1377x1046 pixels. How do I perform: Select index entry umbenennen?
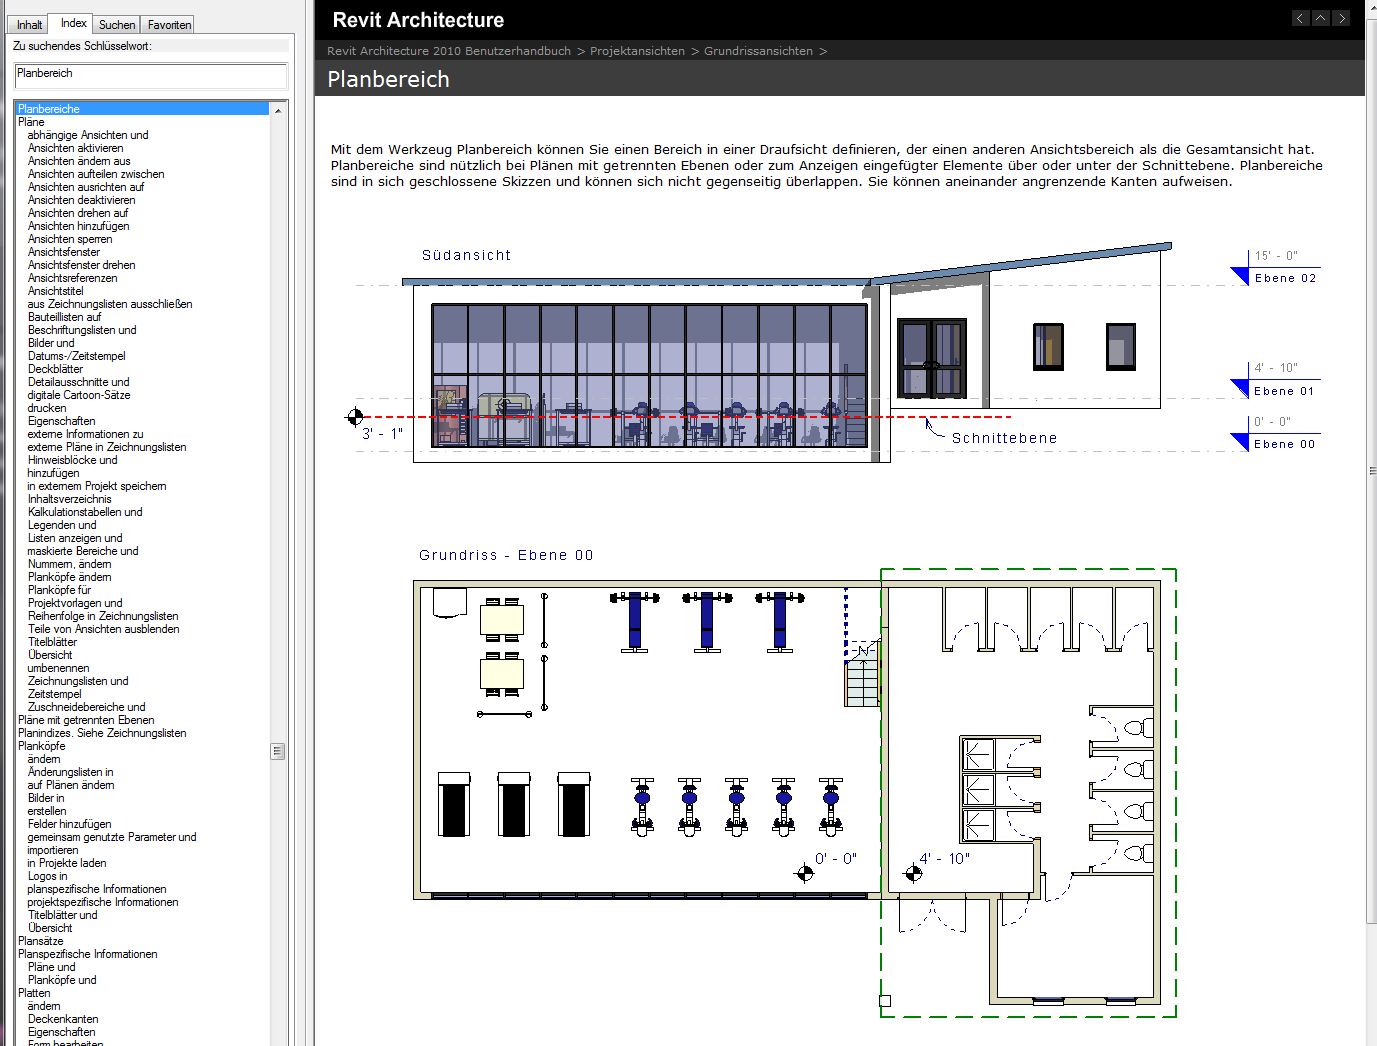pyautogui.click(x=58, y=668)
